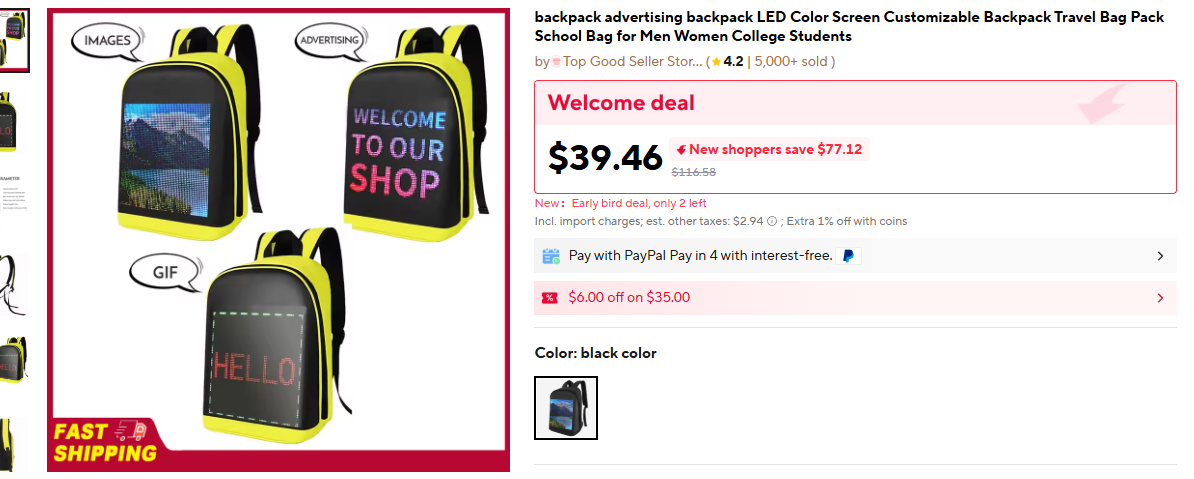Viewport: 1194px width, 479px height.
Task: Select the first selected gallery thumbnail
Action: point(14,41)
